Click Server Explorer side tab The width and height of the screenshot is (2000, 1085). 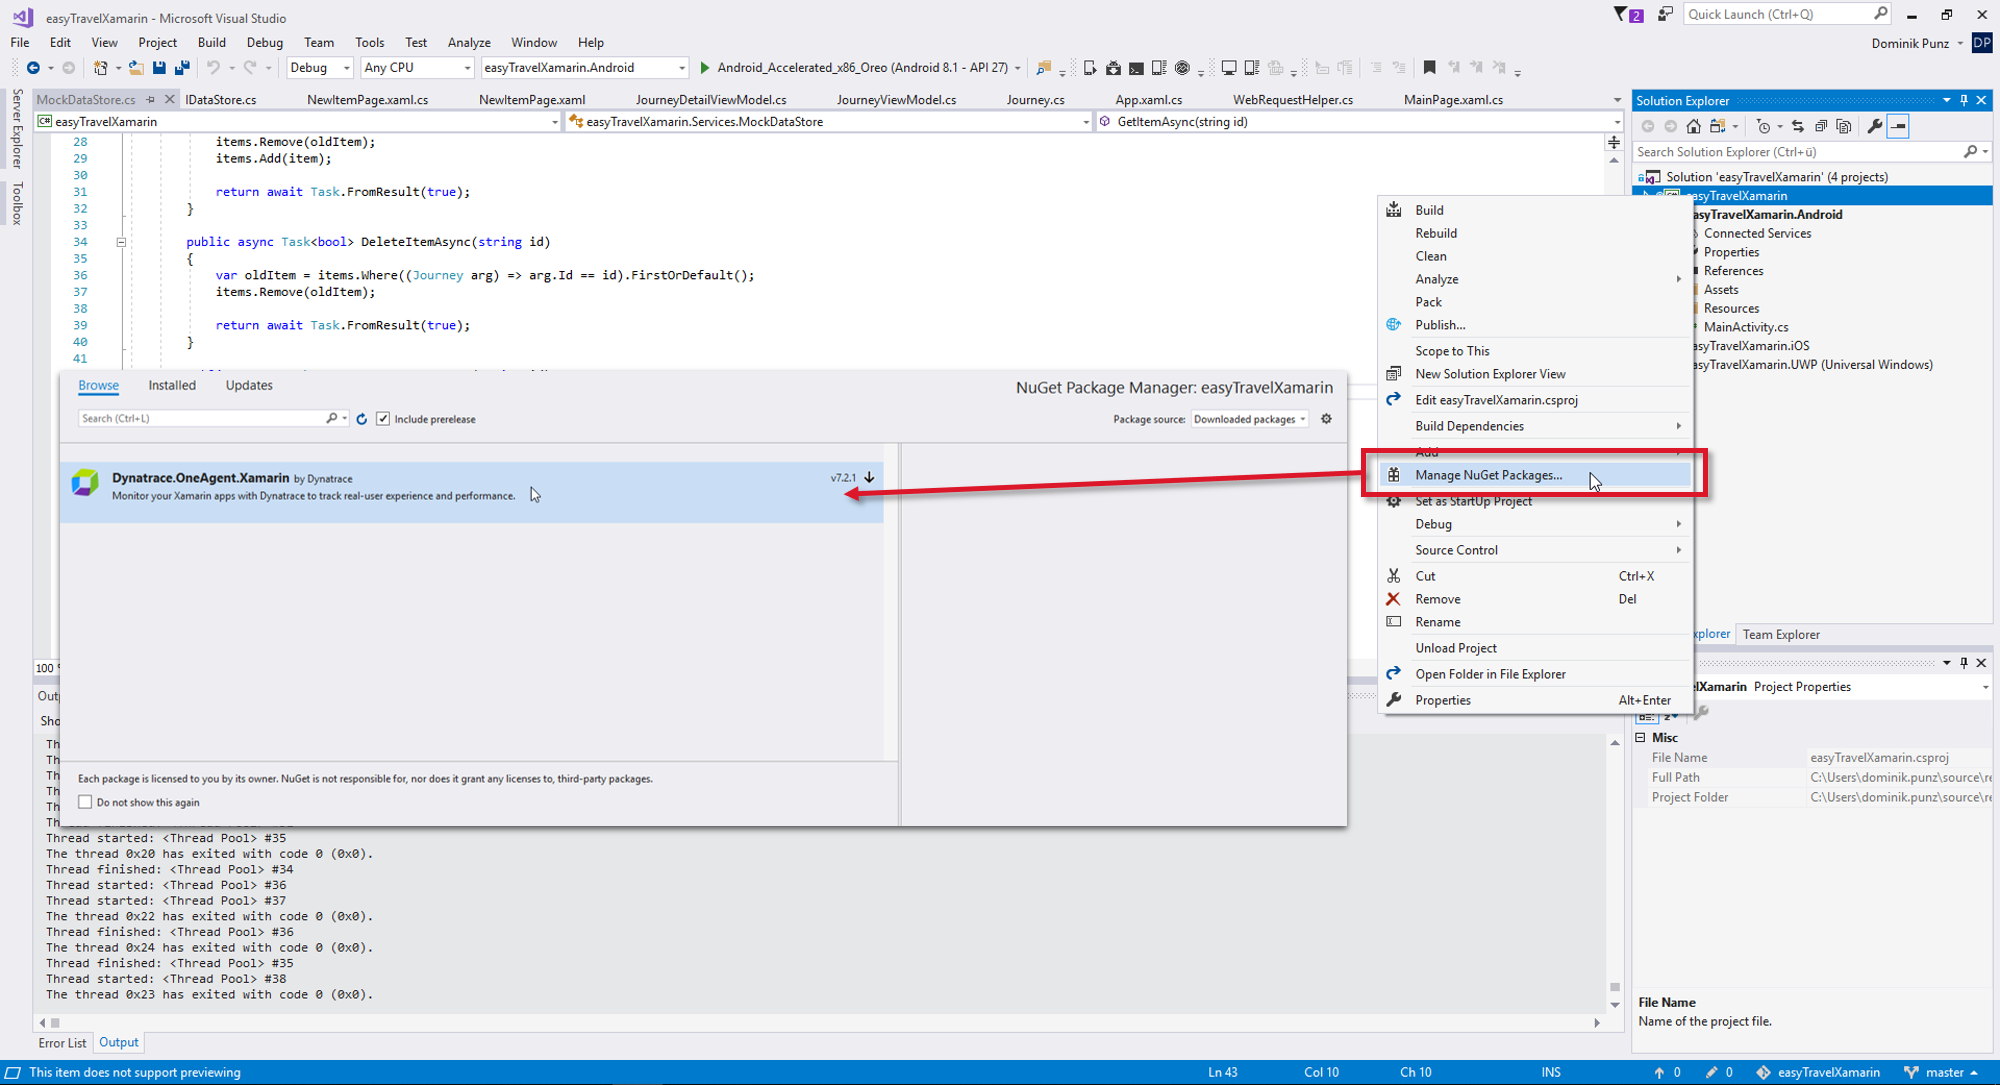tap(17, 128)
